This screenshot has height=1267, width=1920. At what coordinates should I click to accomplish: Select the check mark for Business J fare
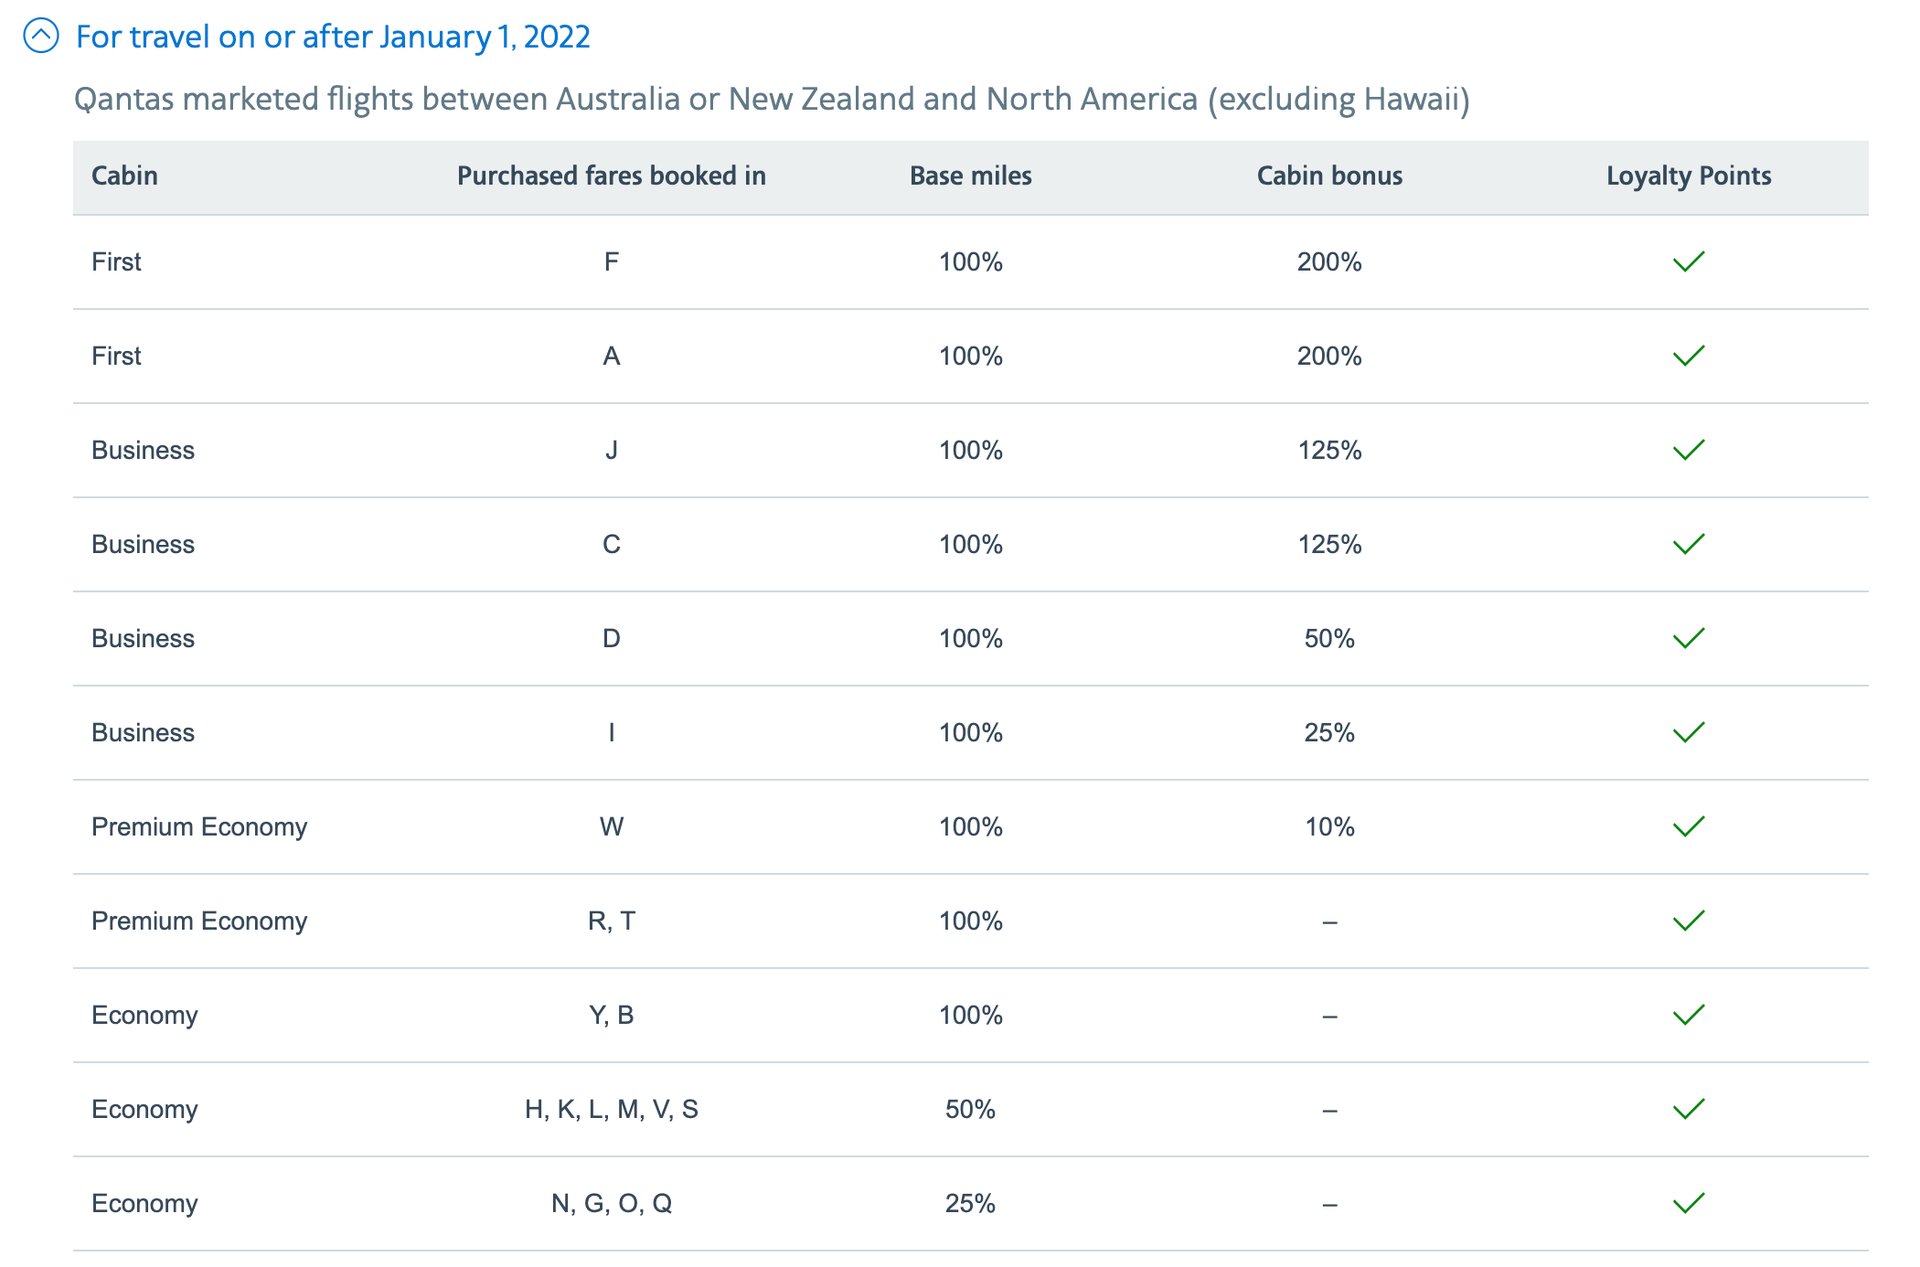click(x=1688, y=450)
